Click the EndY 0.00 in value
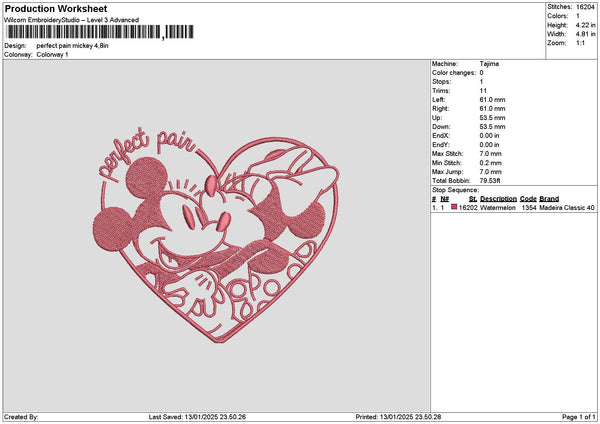Image resolution: width=600 pixels, height=424 pixels. [x=489, y=145]
